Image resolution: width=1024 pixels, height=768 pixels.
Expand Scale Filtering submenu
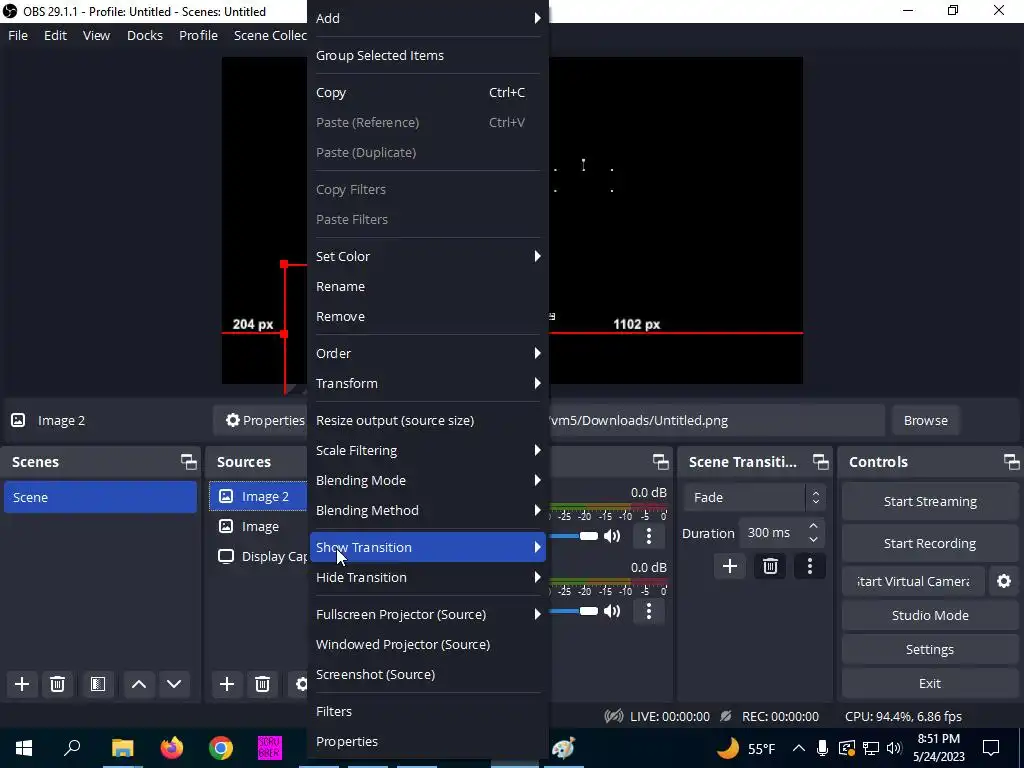(x=427, y=451)
